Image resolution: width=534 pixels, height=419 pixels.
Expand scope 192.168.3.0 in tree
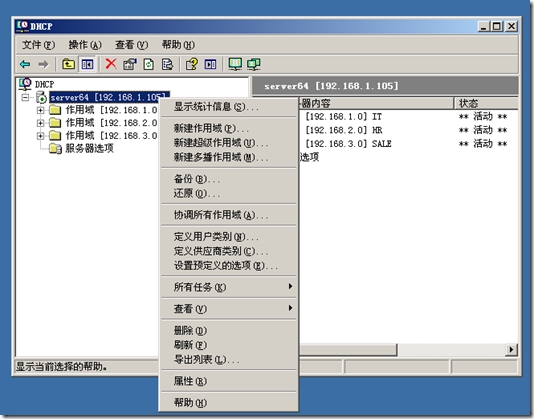click(41, 136)
